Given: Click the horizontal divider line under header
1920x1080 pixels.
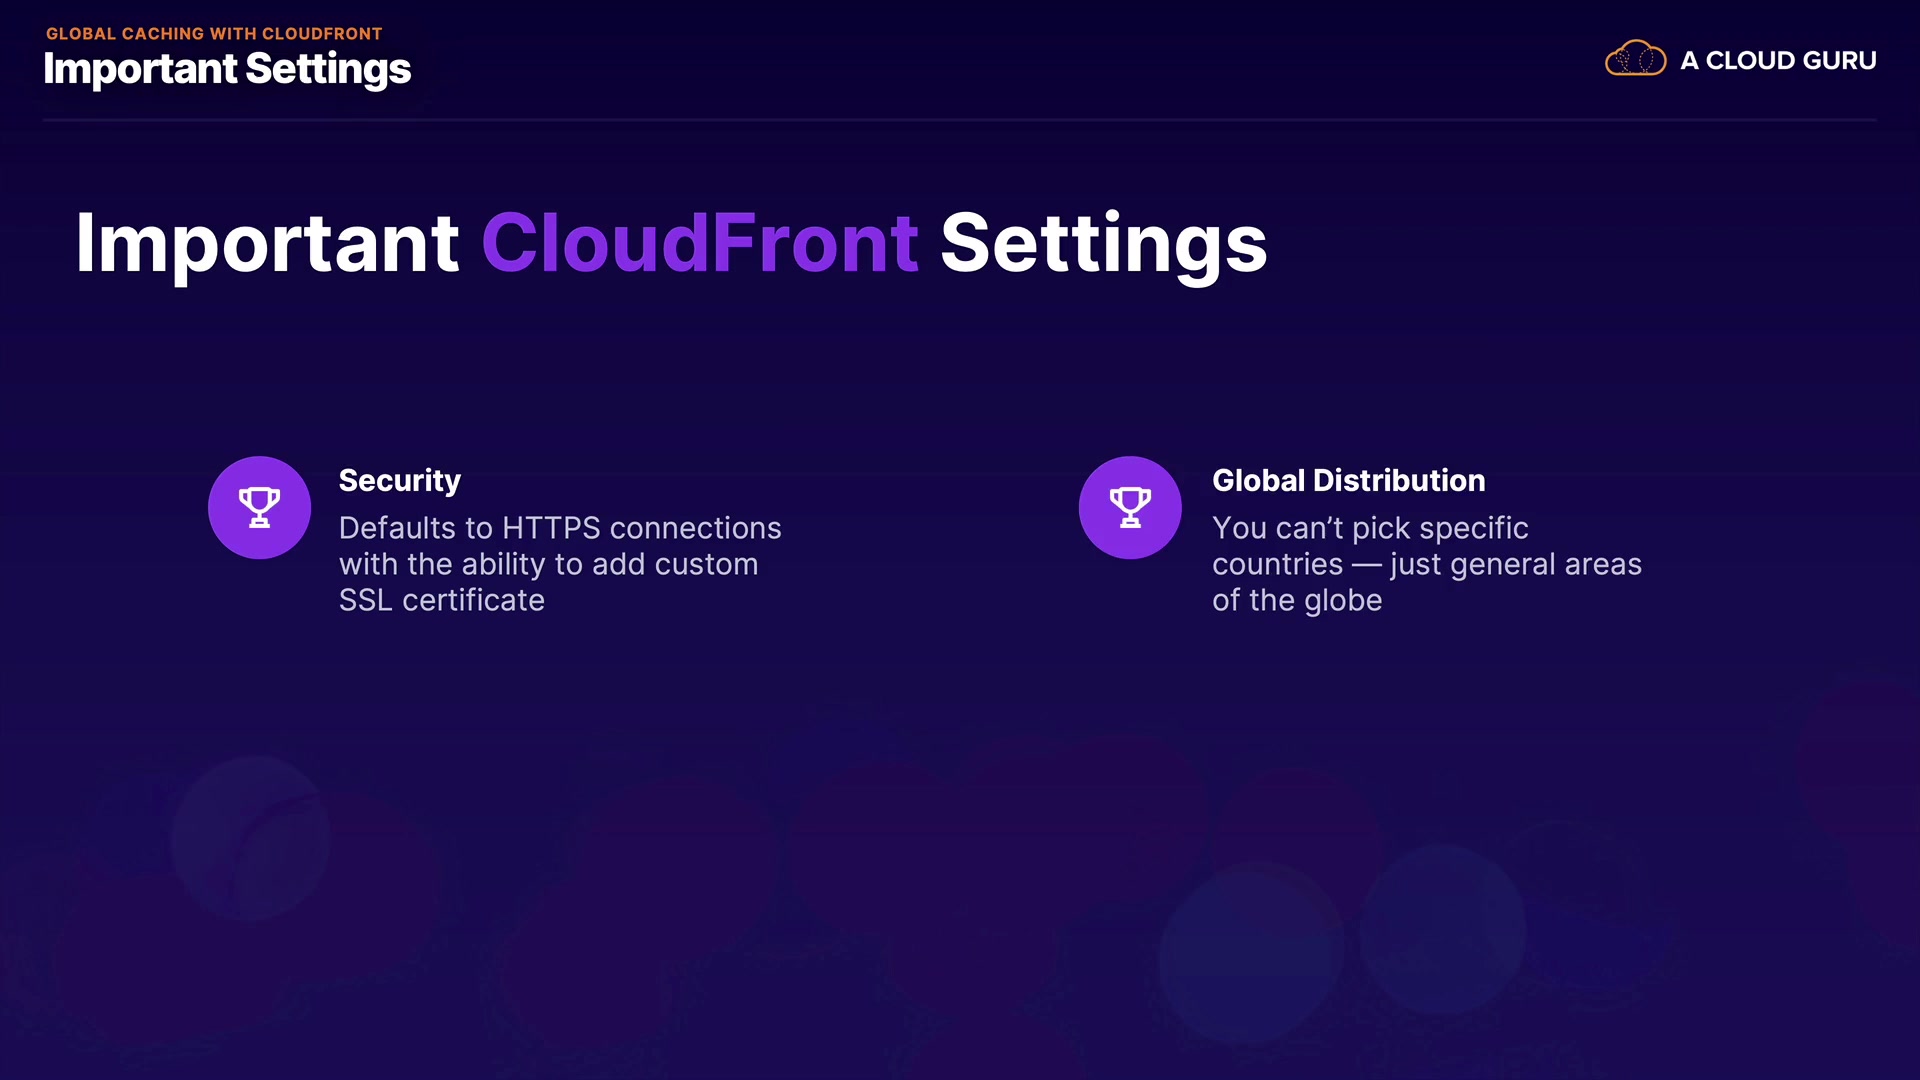Looking at the screenshot, I should pyautogui.click(x=960, y=120).
